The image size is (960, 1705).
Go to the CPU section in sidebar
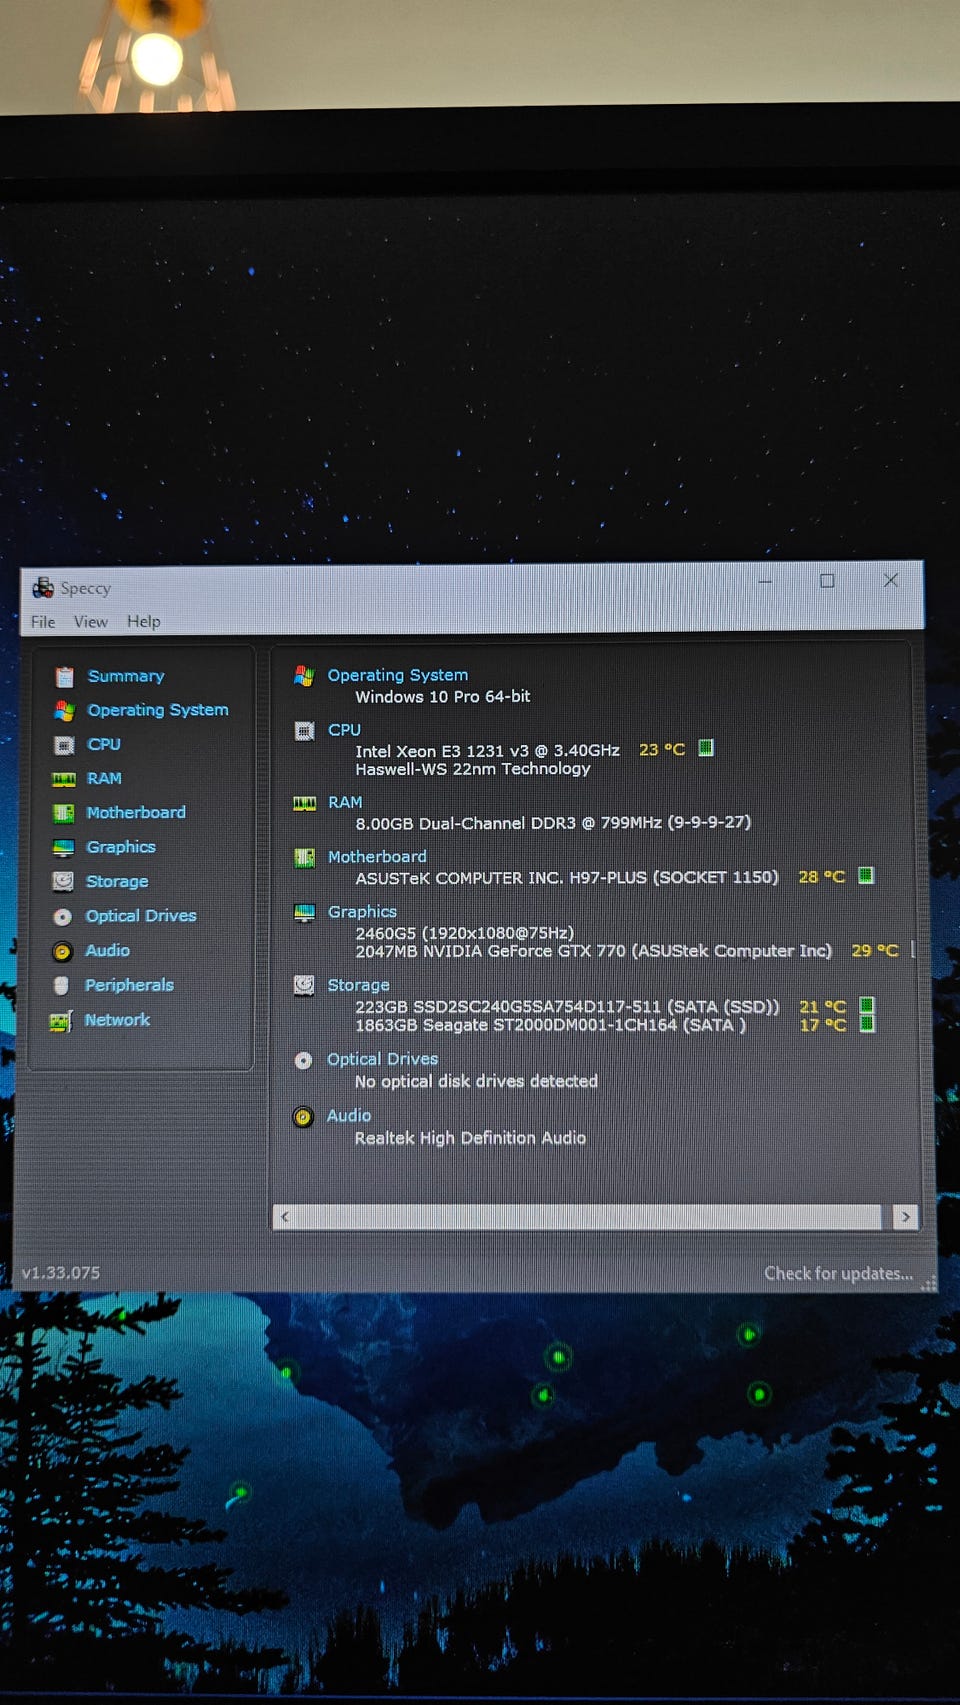tap(104, 744)
